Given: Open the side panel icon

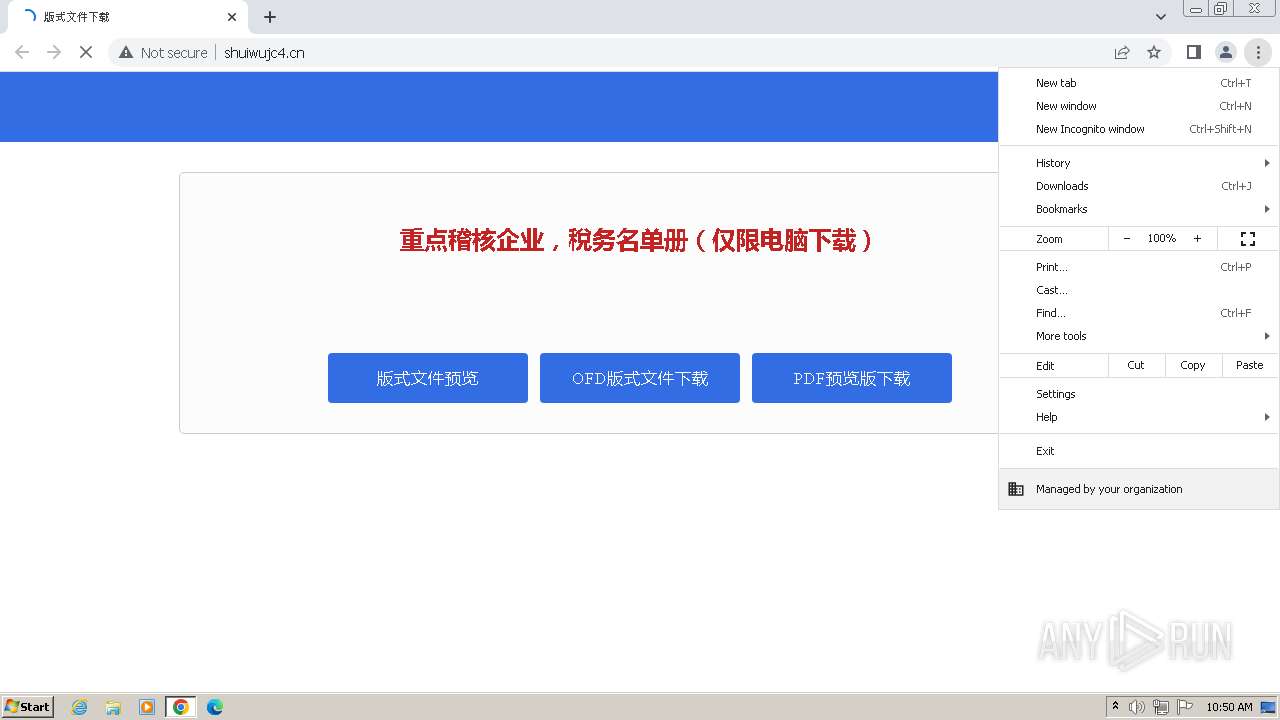Looking at the screenshot, I should [1193, 52].
